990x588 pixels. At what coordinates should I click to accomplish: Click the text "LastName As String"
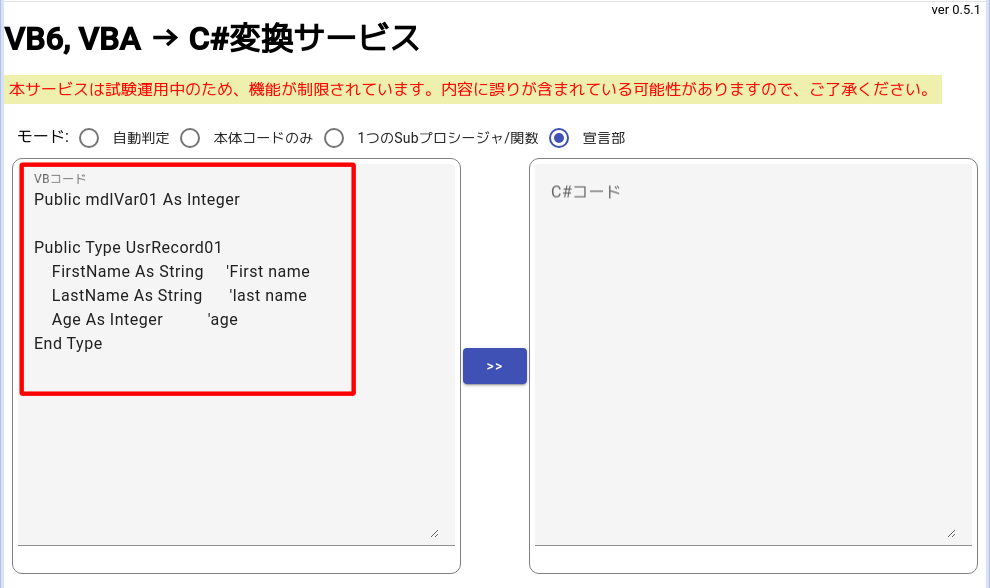[127, 296]
